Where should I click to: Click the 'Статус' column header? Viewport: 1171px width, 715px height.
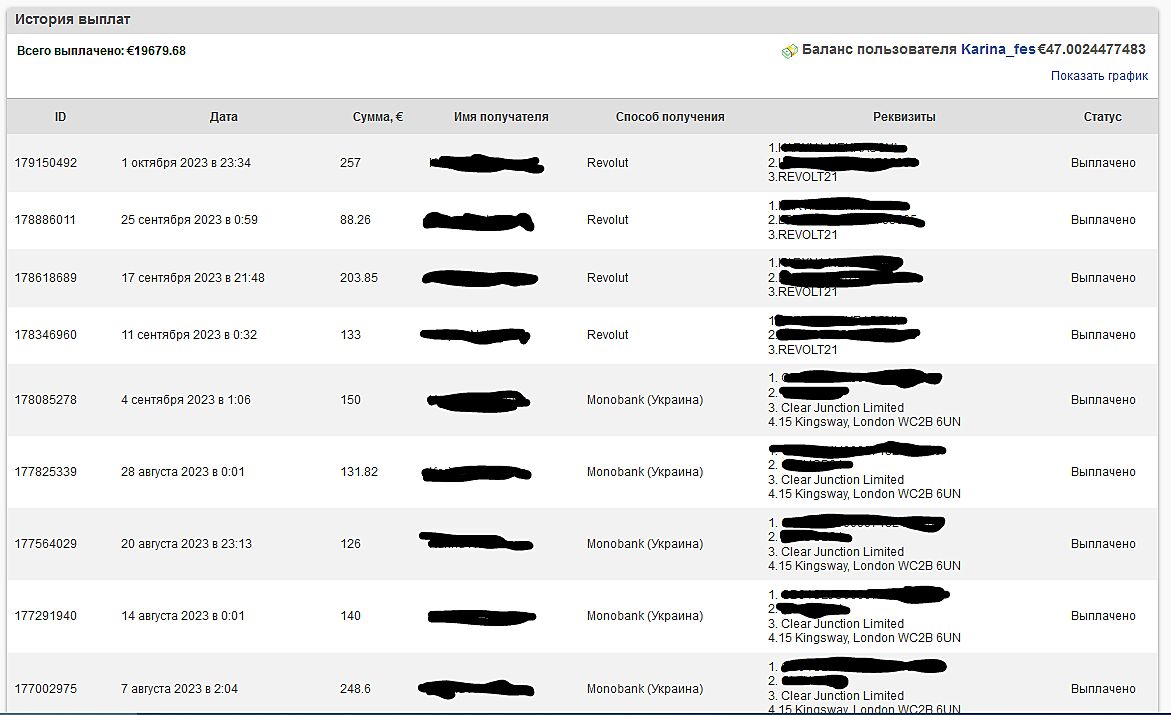click(x=1102, y=117)
